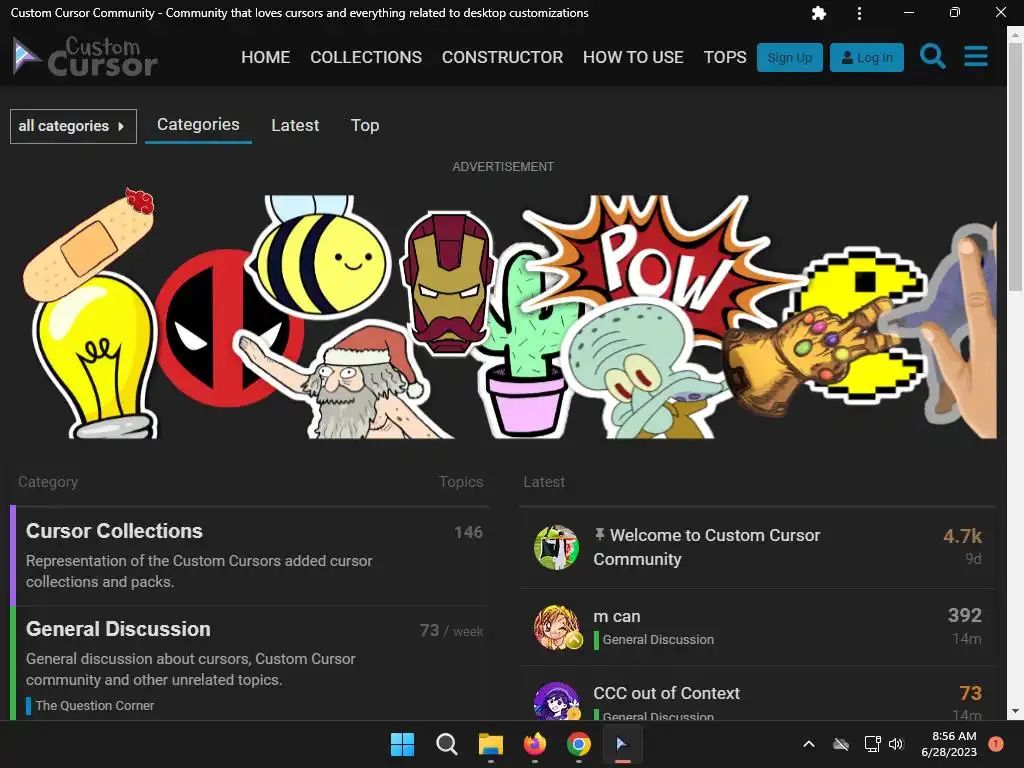Viewport: 1024px width, 768px height.
Task: Open the clock and date panel
Action: [x=949, y=744]
